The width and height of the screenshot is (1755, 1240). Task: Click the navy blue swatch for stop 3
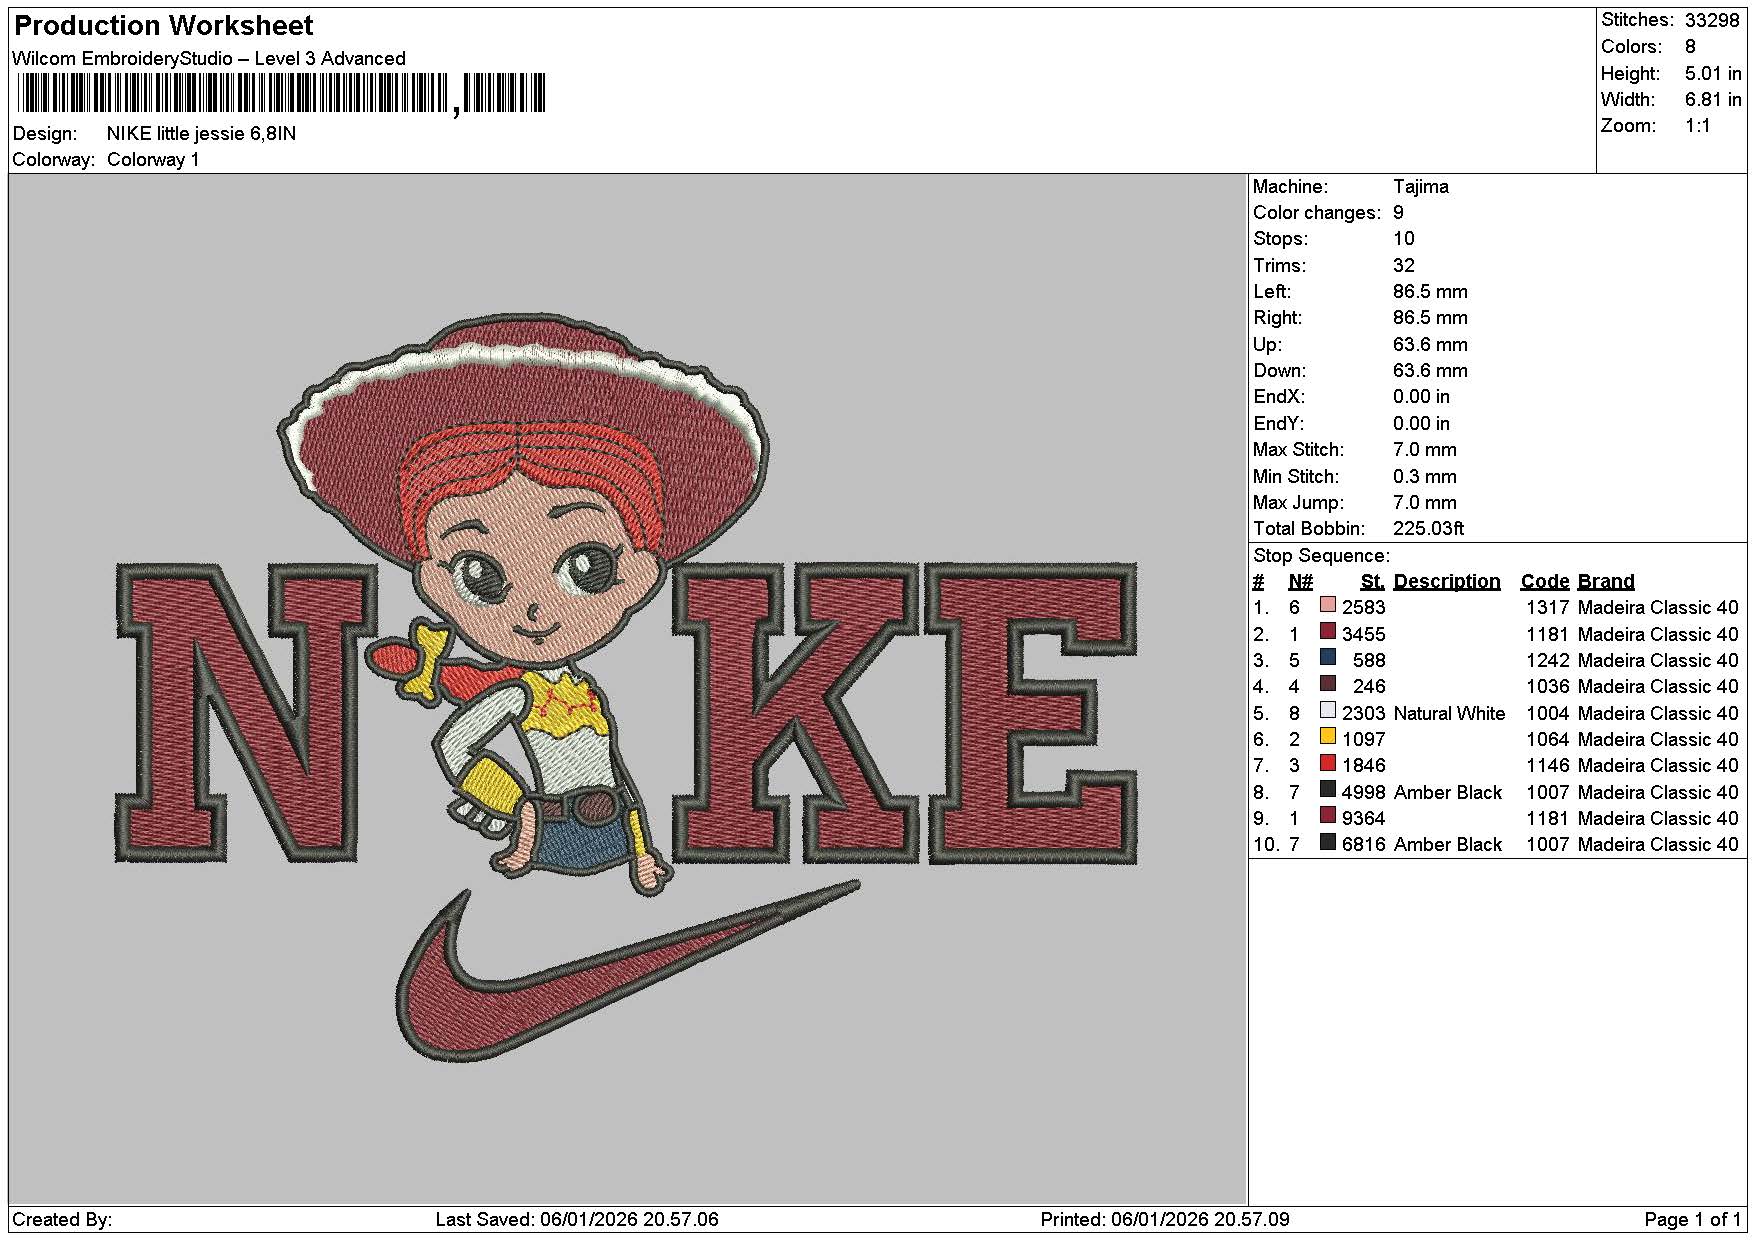[1328, 657]
